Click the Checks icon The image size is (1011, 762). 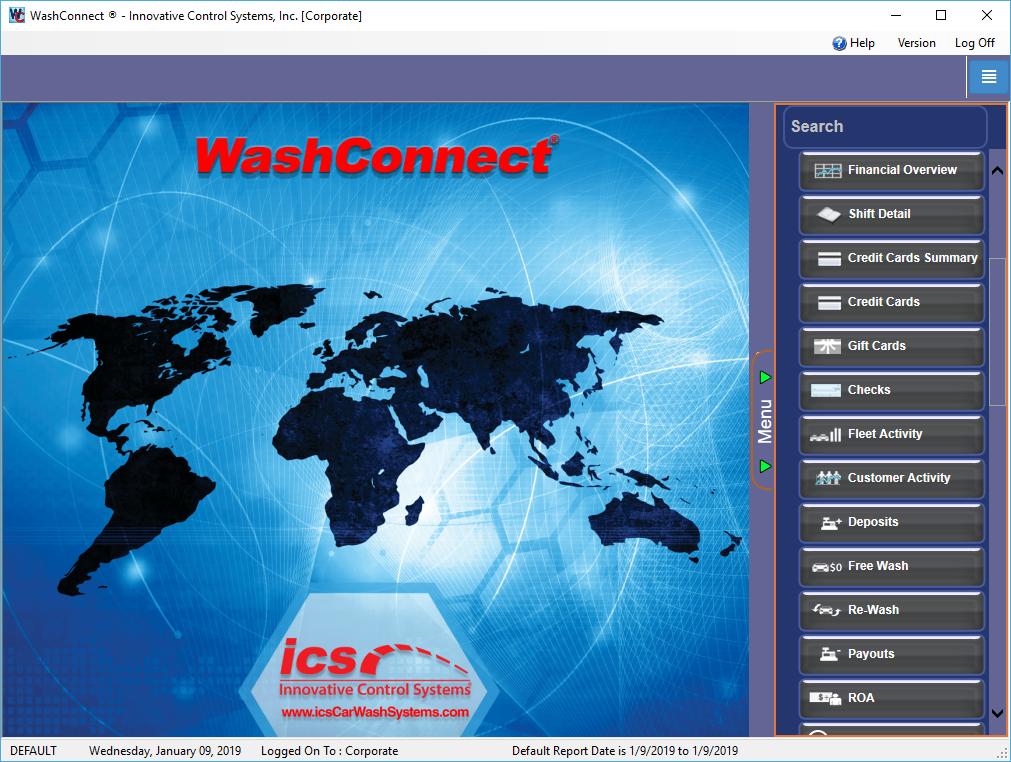(x=827, y=390)
